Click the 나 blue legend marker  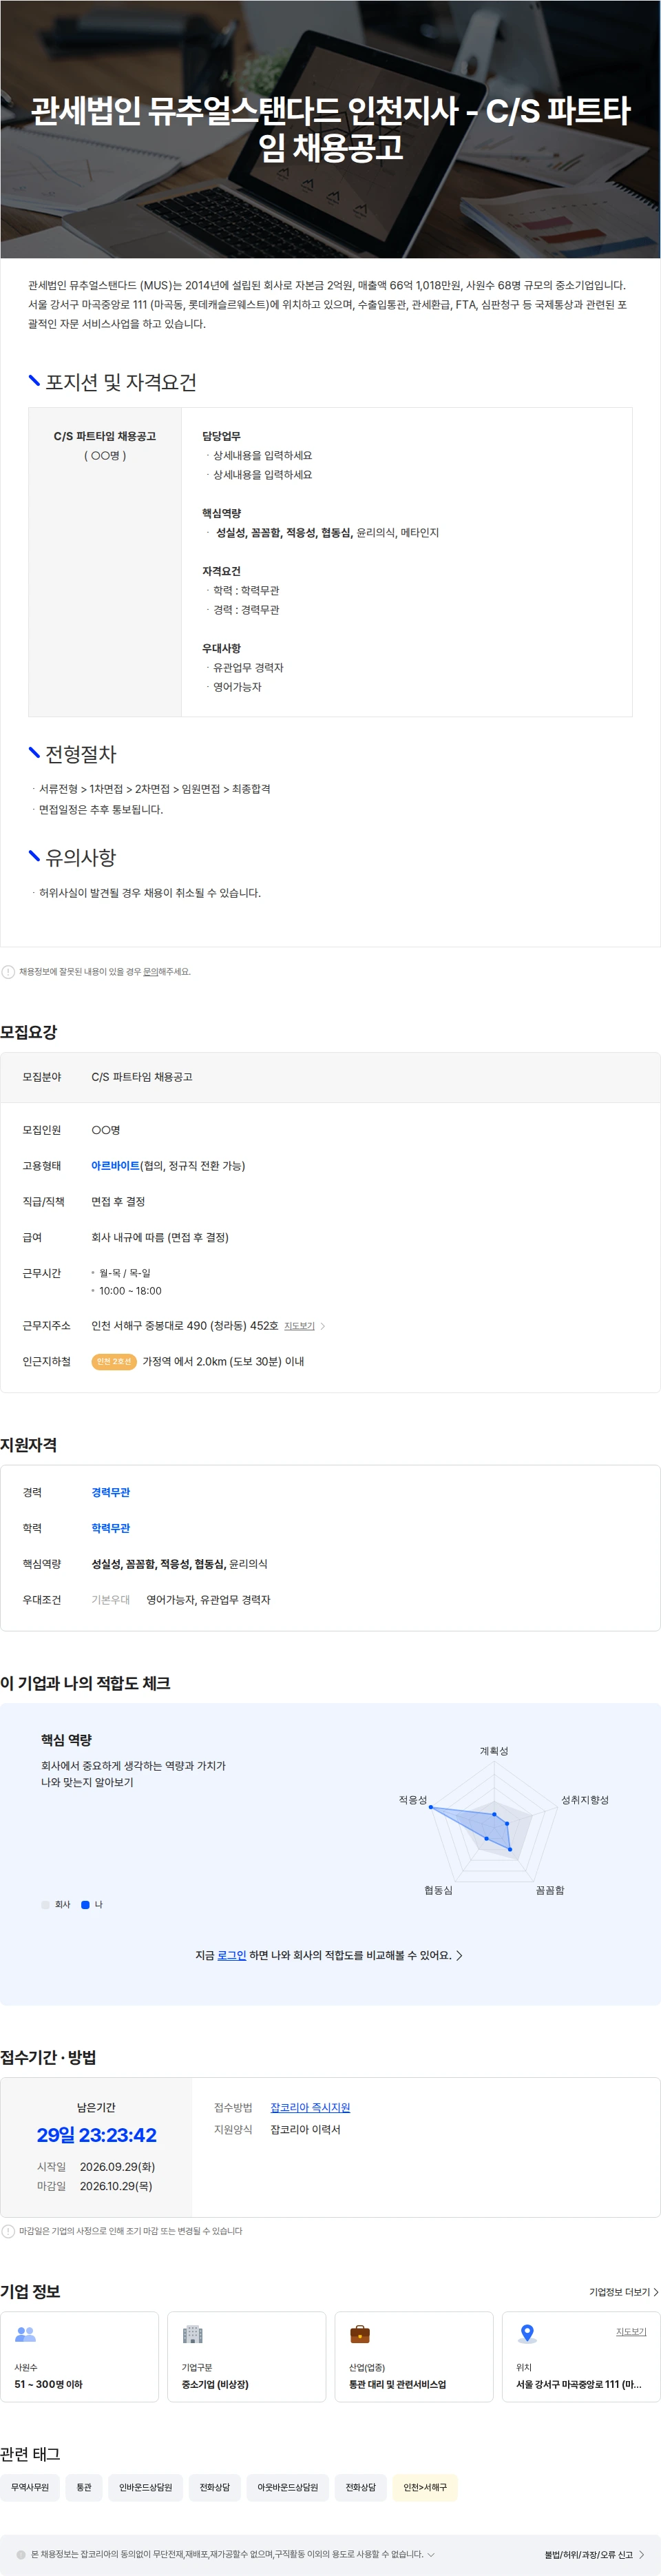[x=85, y=1904]
